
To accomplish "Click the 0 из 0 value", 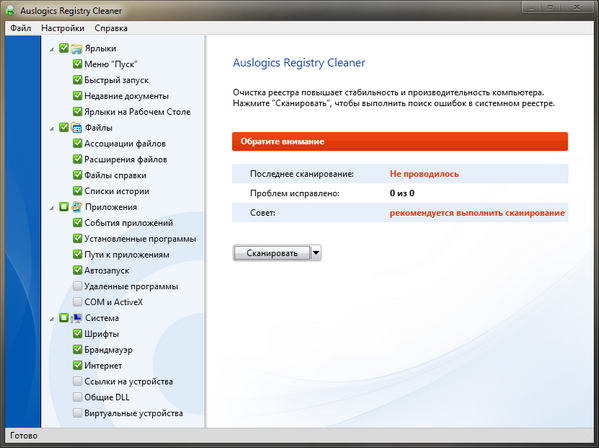I will click(x=402, y=193).
